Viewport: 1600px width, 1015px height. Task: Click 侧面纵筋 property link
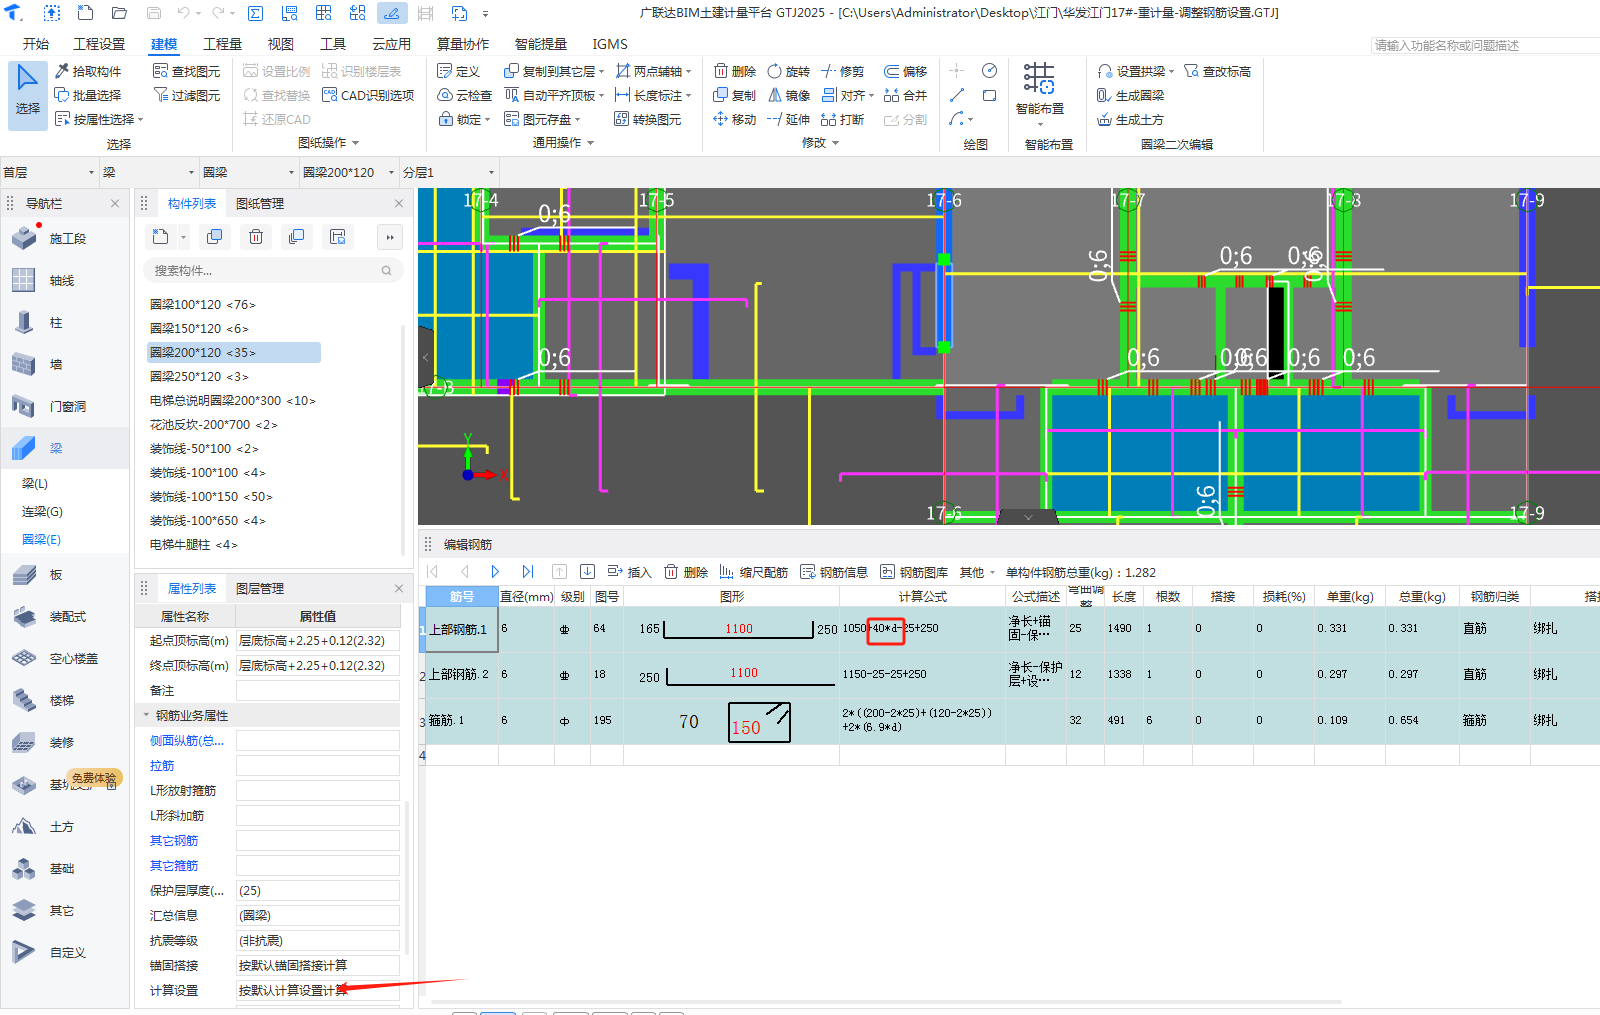click(x=187, y=740)
